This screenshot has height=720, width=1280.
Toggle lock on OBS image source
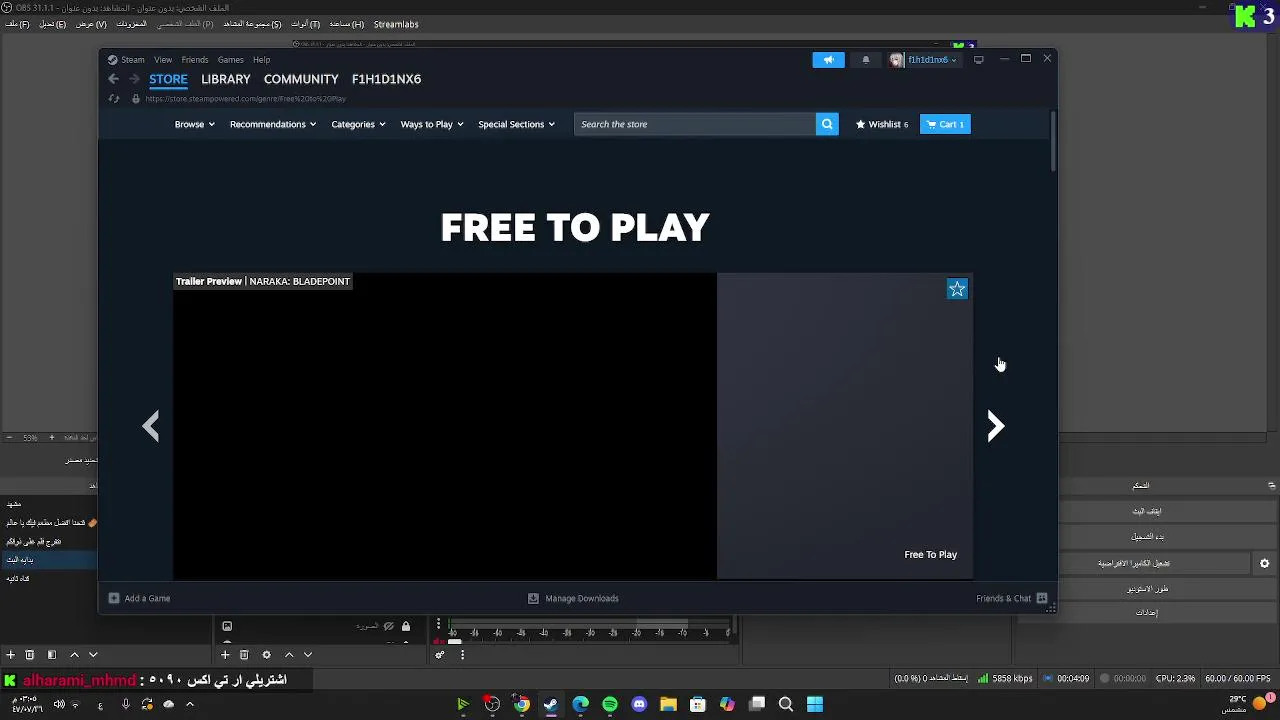[405, 627]
